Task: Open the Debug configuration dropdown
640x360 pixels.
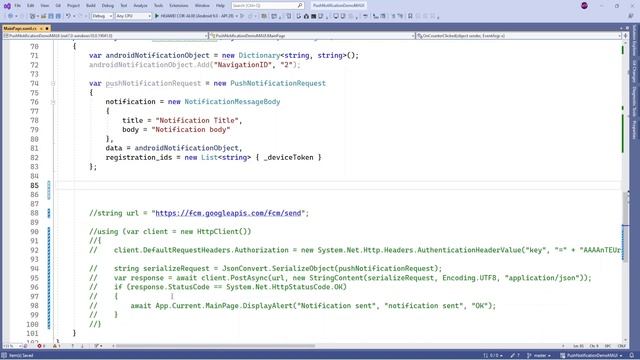Action: 102,16
